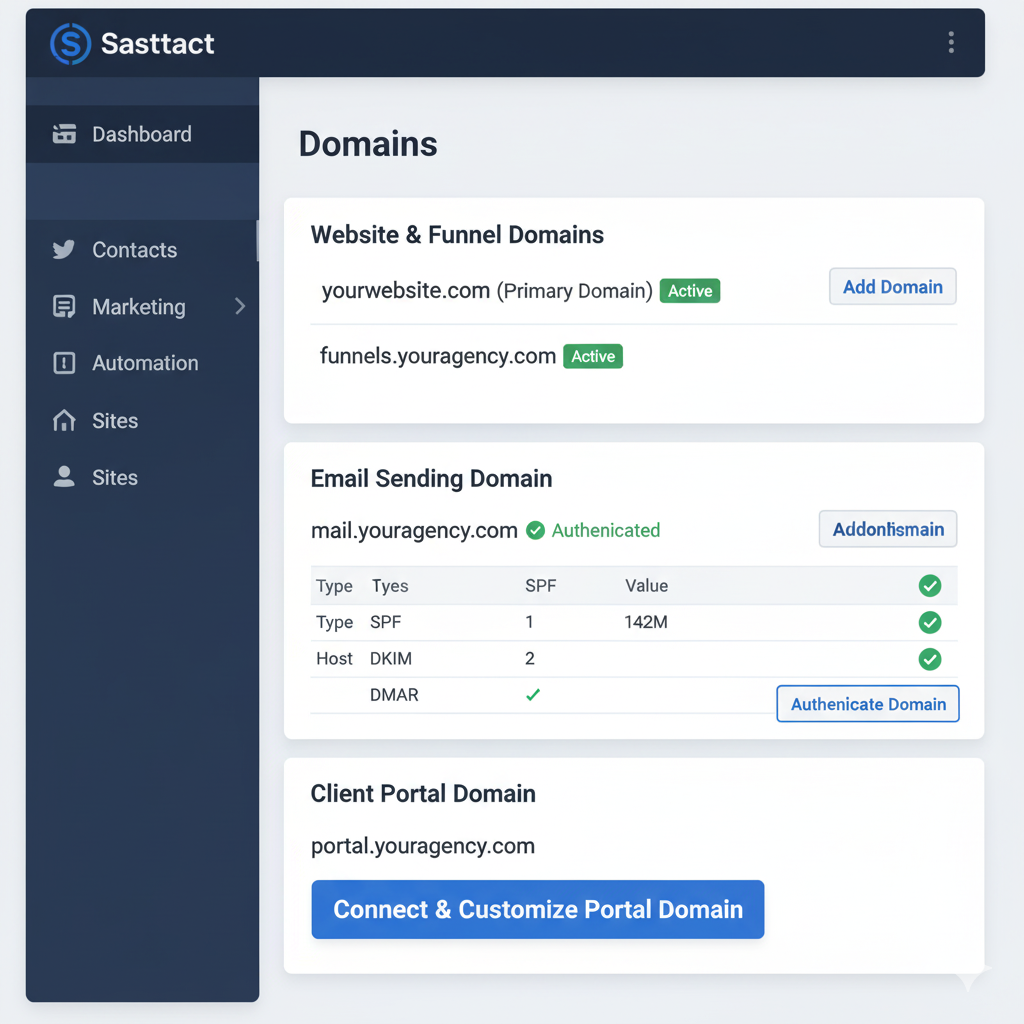Click the green Authenticated check icon

click(x=536, y=530)
